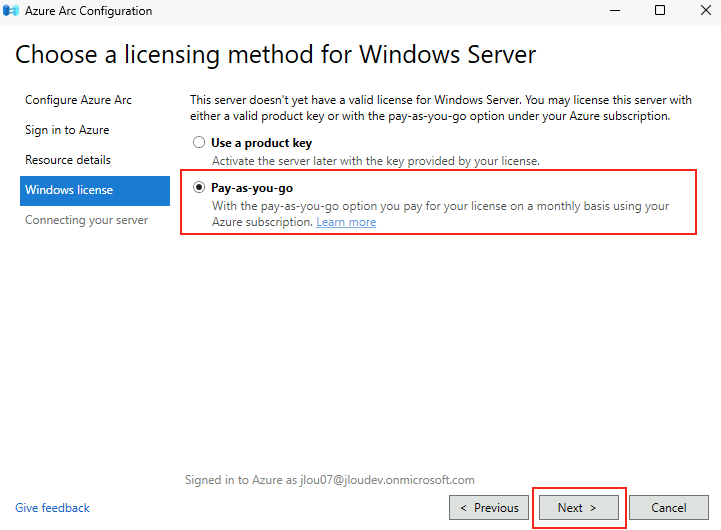The image size is (721, 530).
Task: Maximize the Azure Arc Configuration window
Action: [x=660, y=11]
